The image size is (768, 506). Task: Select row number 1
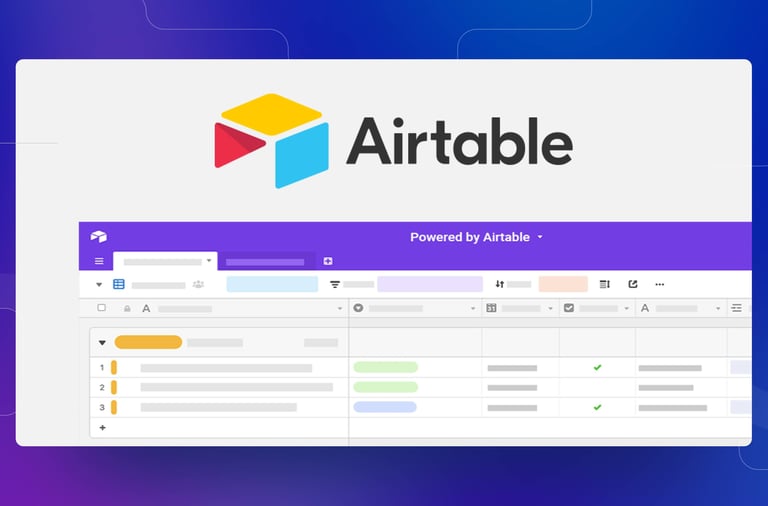coord(102,367)
